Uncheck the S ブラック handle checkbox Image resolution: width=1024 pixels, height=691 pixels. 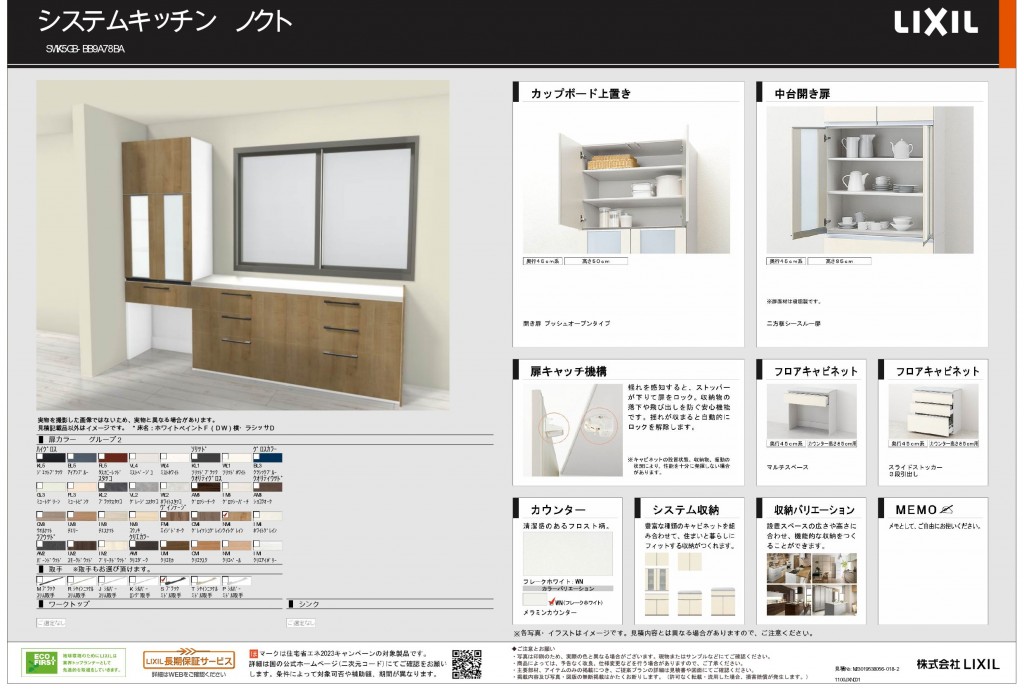[x=164, y=579]
